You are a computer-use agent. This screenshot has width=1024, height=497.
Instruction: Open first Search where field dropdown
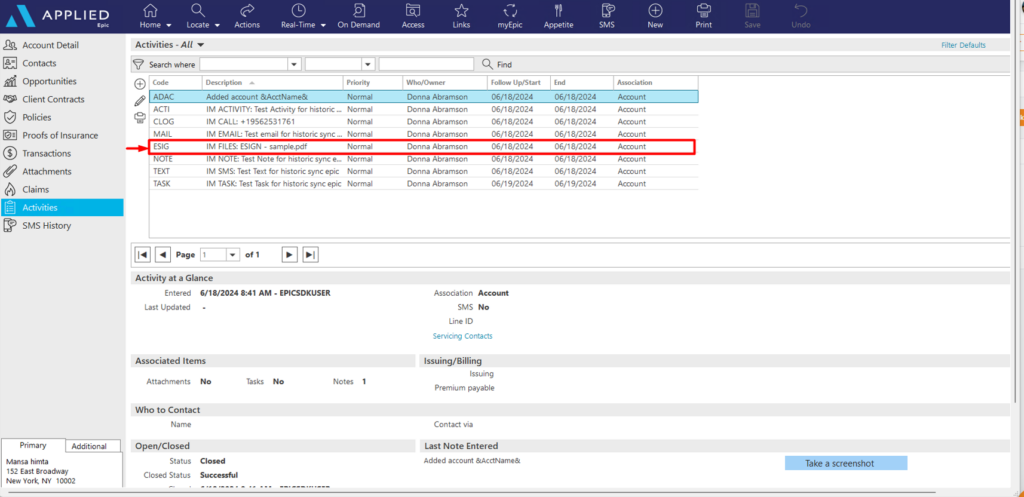point(294,64)
